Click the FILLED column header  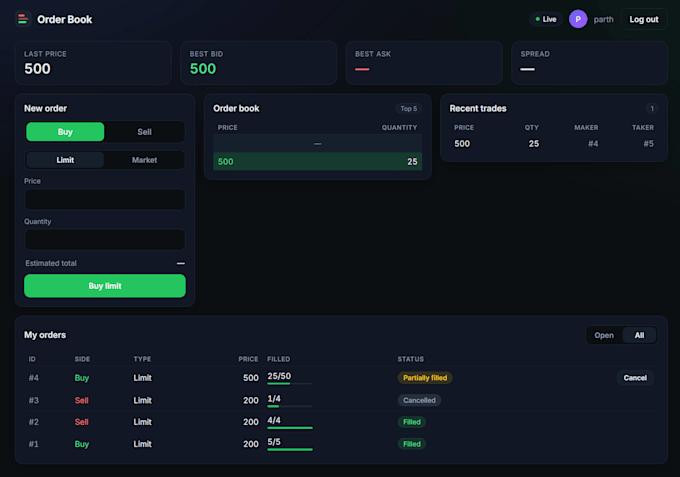(278, 359)
